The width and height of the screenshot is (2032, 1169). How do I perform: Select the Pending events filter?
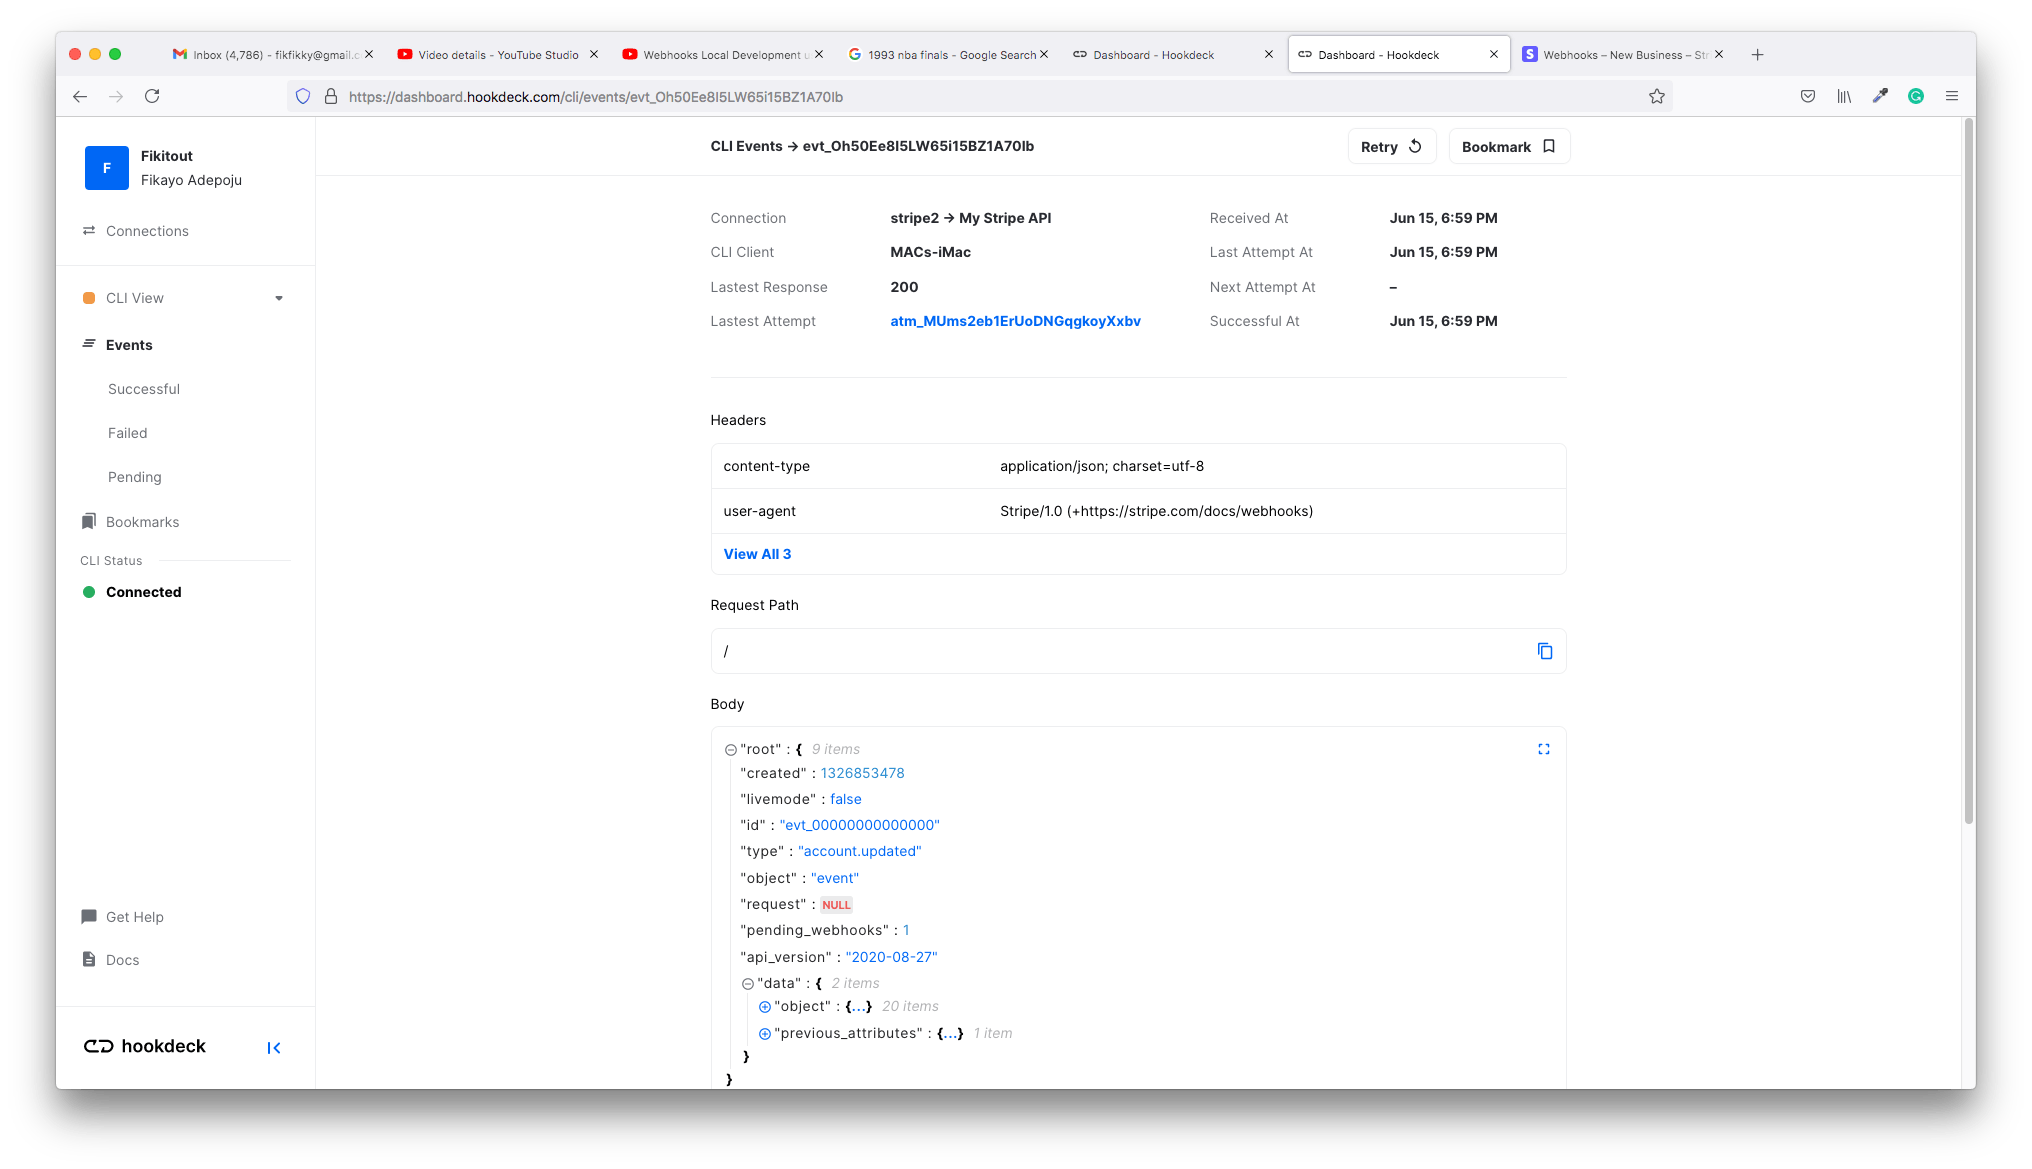(x=134, y=477)
